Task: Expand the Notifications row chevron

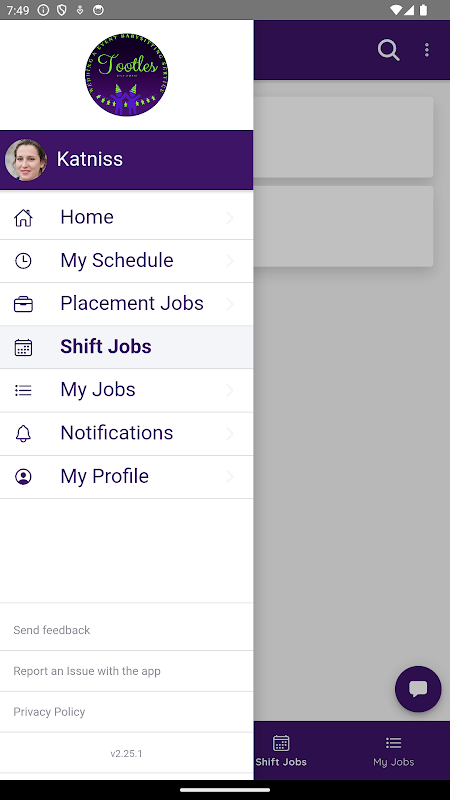Action: [230, 433]
